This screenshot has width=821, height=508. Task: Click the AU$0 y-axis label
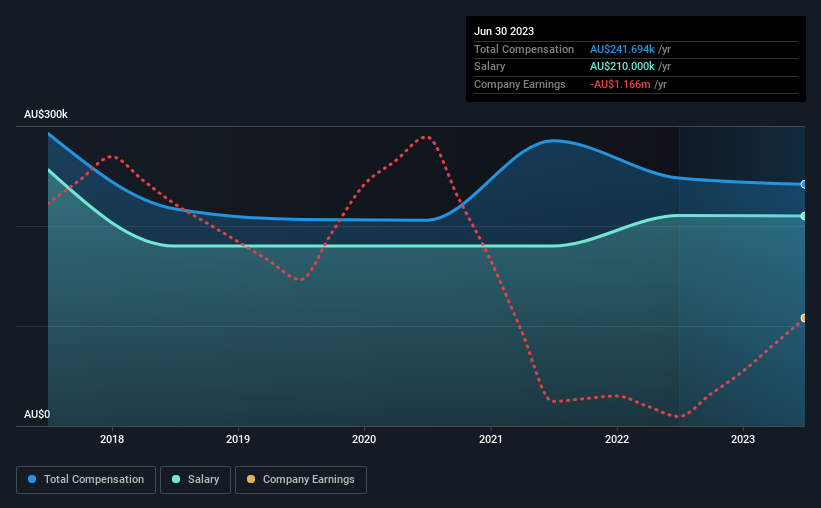click(x=37, y=414)
